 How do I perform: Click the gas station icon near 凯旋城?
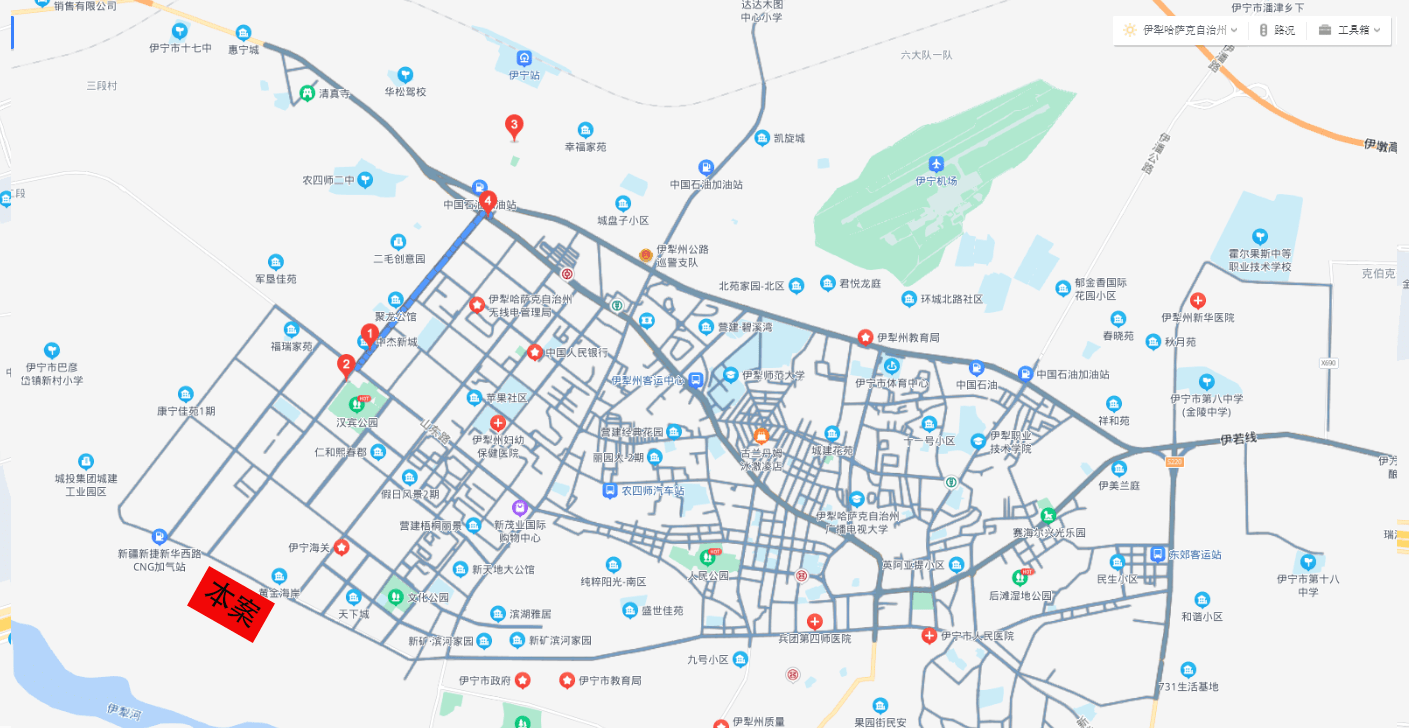pyautogui.click(x=706, y=166)
